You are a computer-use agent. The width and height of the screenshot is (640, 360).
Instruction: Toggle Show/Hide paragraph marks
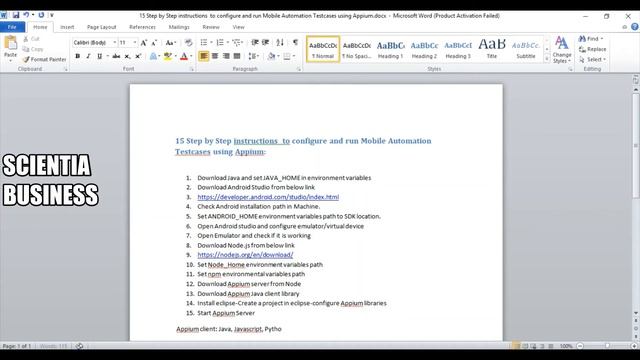pyautogui.click(x=296, y=42)
